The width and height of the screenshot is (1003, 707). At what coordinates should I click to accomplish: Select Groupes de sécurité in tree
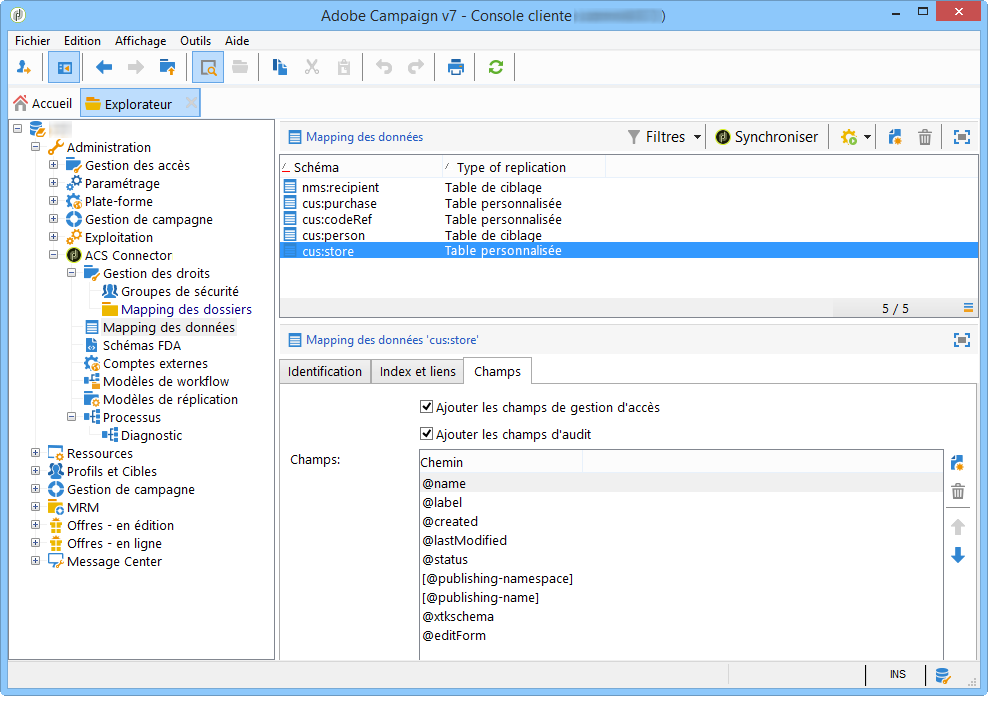(x=180, y=292)
